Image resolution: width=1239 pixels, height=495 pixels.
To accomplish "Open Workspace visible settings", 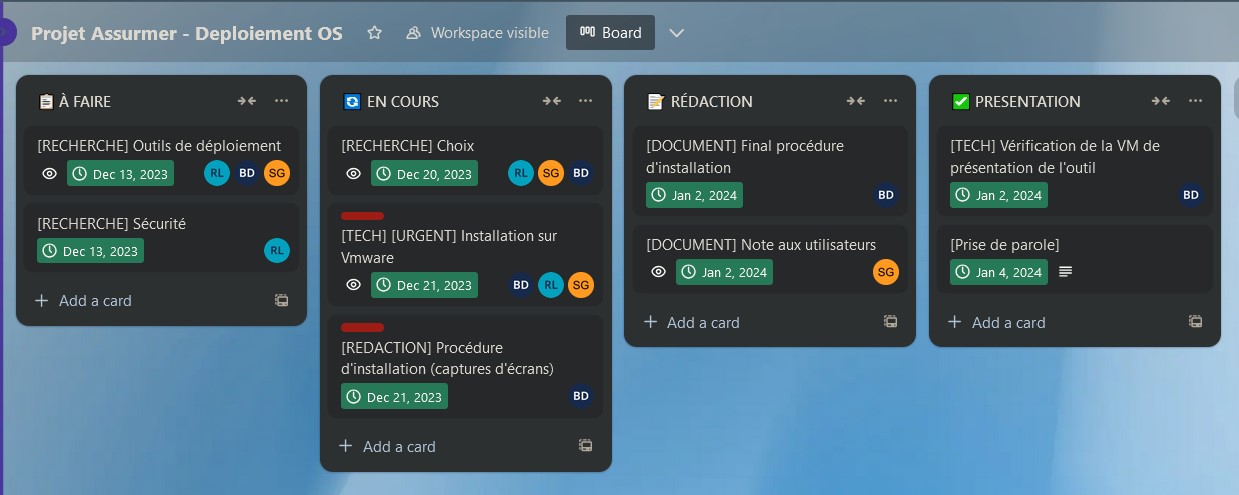I will 477,33.
